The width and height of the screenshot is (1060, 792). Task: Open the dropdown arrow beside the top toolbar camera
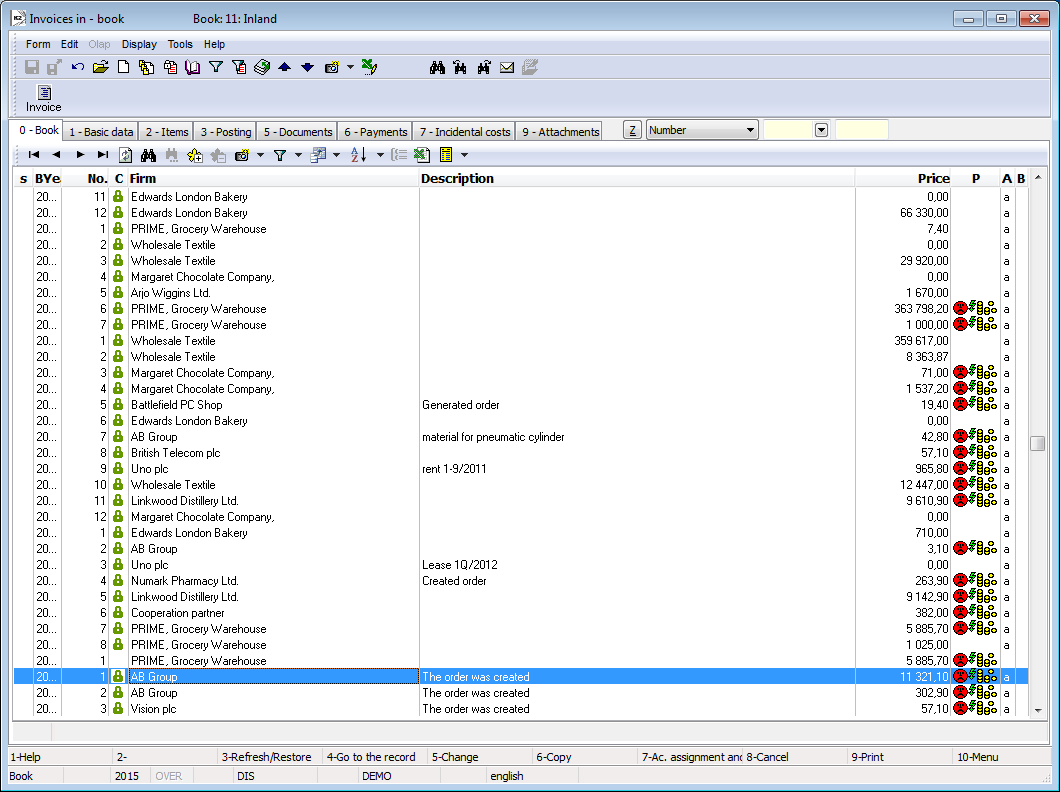click(x=350, y=67)
